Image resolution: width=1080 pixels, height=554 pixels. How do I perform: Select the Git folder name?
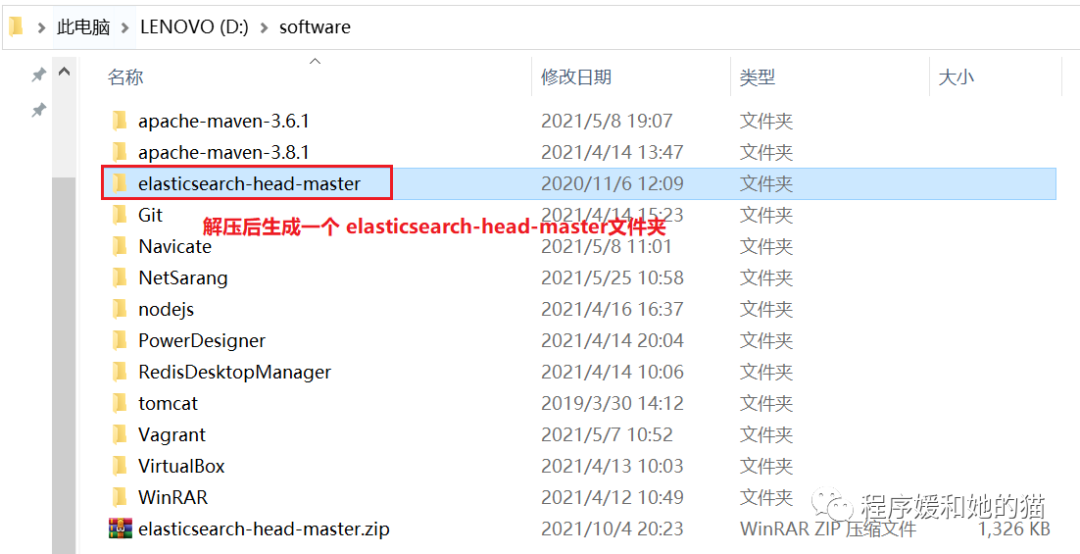[150, 215]
